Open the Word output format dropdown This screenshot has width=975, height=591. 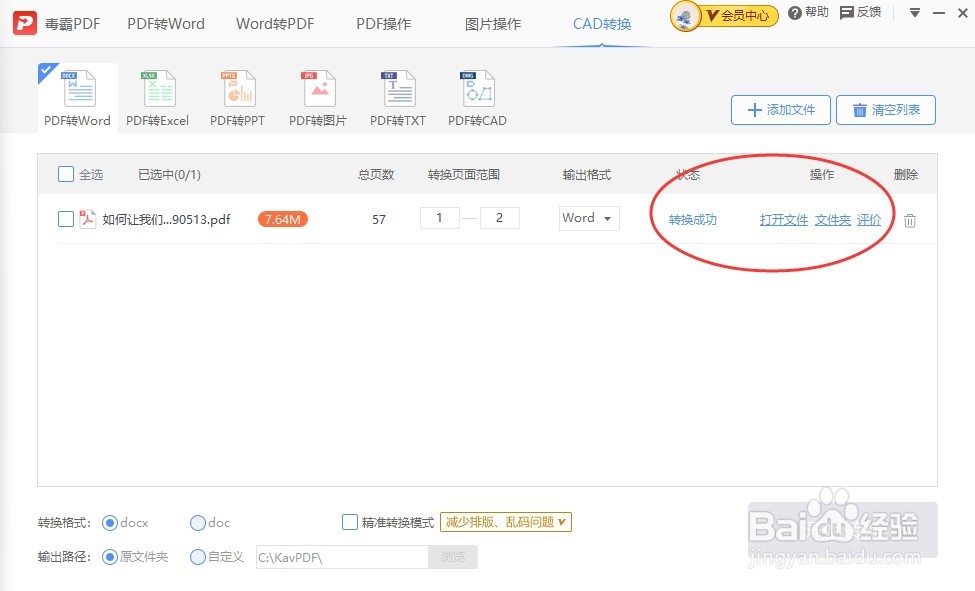click(x=589, y=218)
